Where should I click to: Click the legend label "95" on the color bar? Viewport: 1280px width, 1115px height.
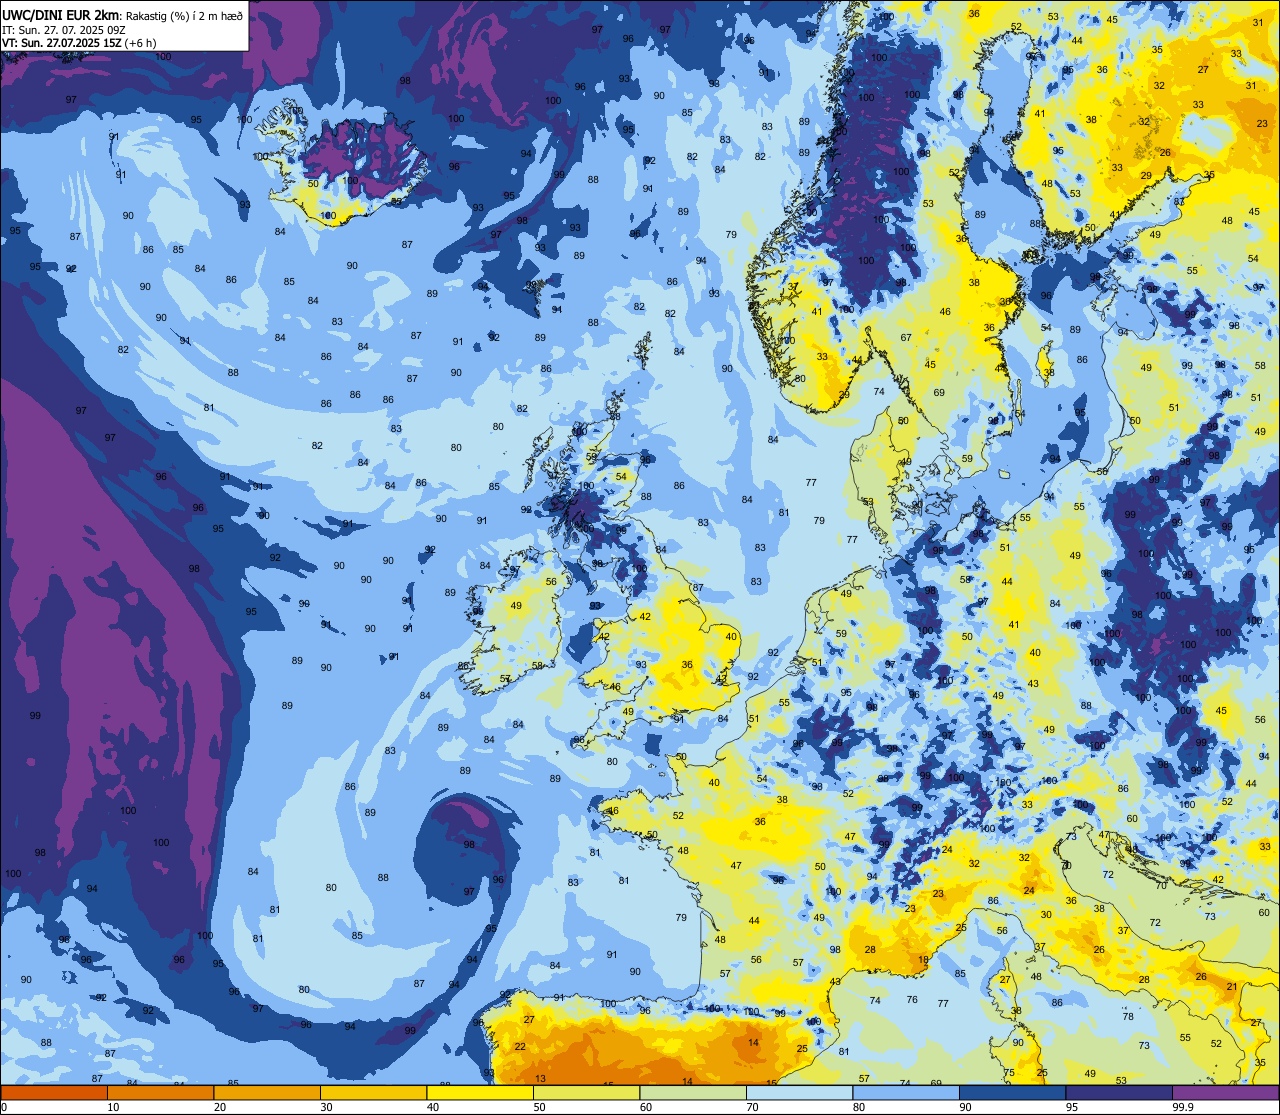click(1072, 1107)
